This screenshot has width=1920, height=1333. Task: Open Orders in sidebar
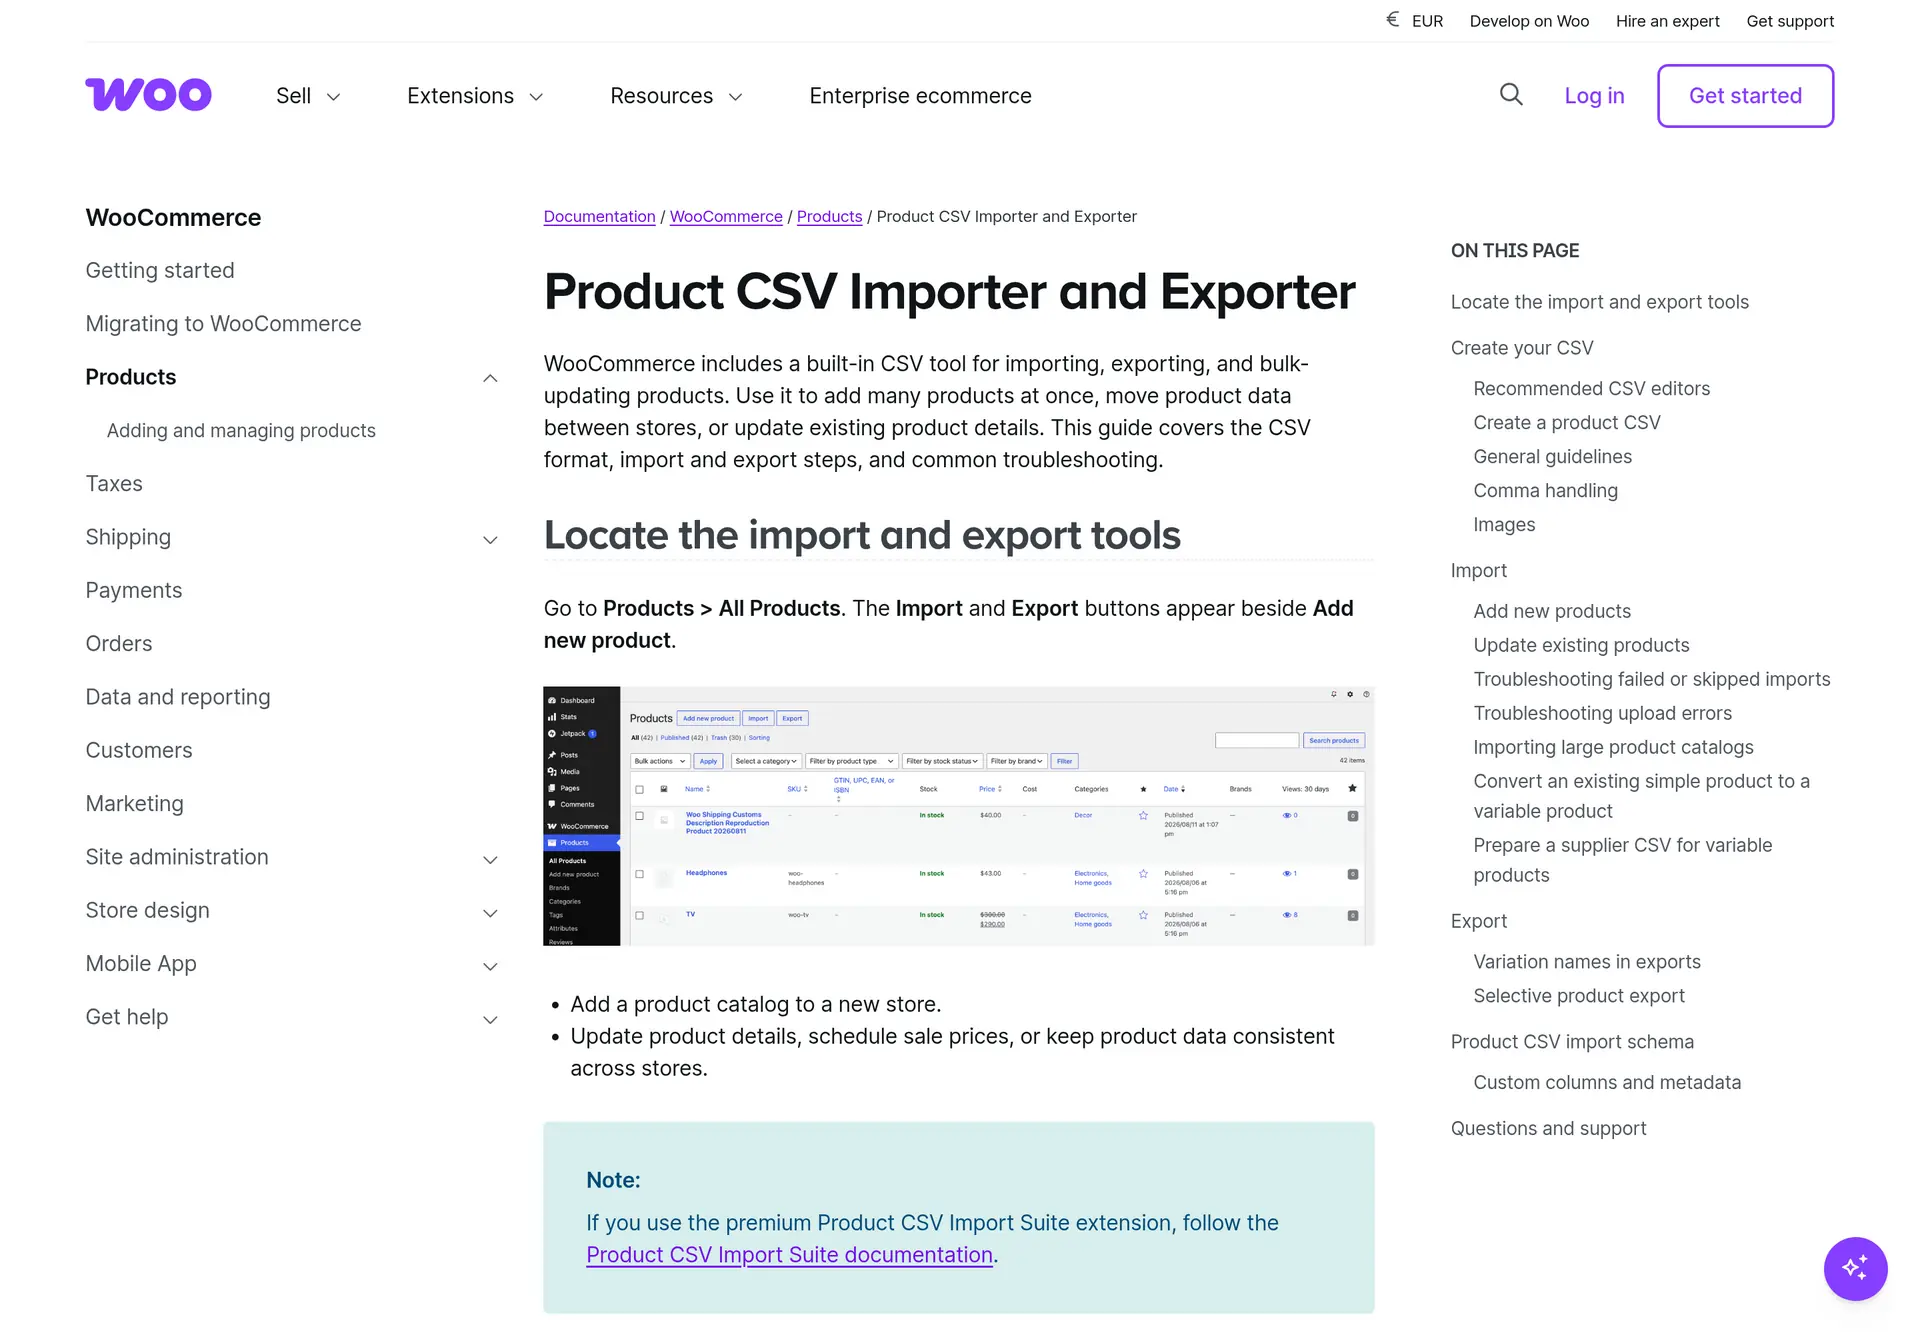(x=119, y=643)
